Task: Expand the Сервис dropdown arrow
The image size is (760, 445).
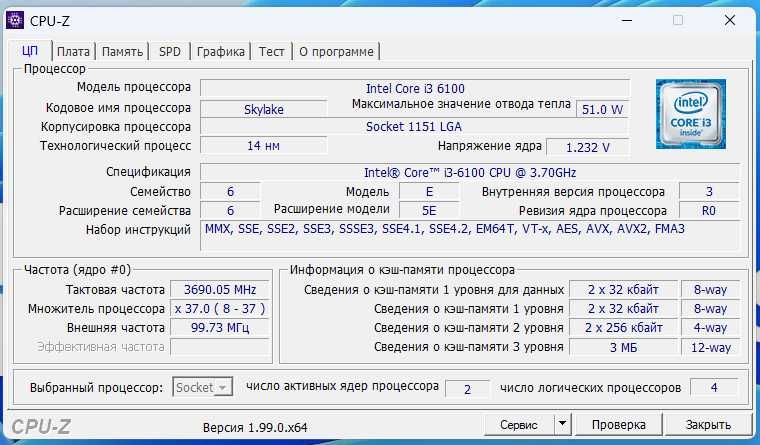Action: click(562, 425)
